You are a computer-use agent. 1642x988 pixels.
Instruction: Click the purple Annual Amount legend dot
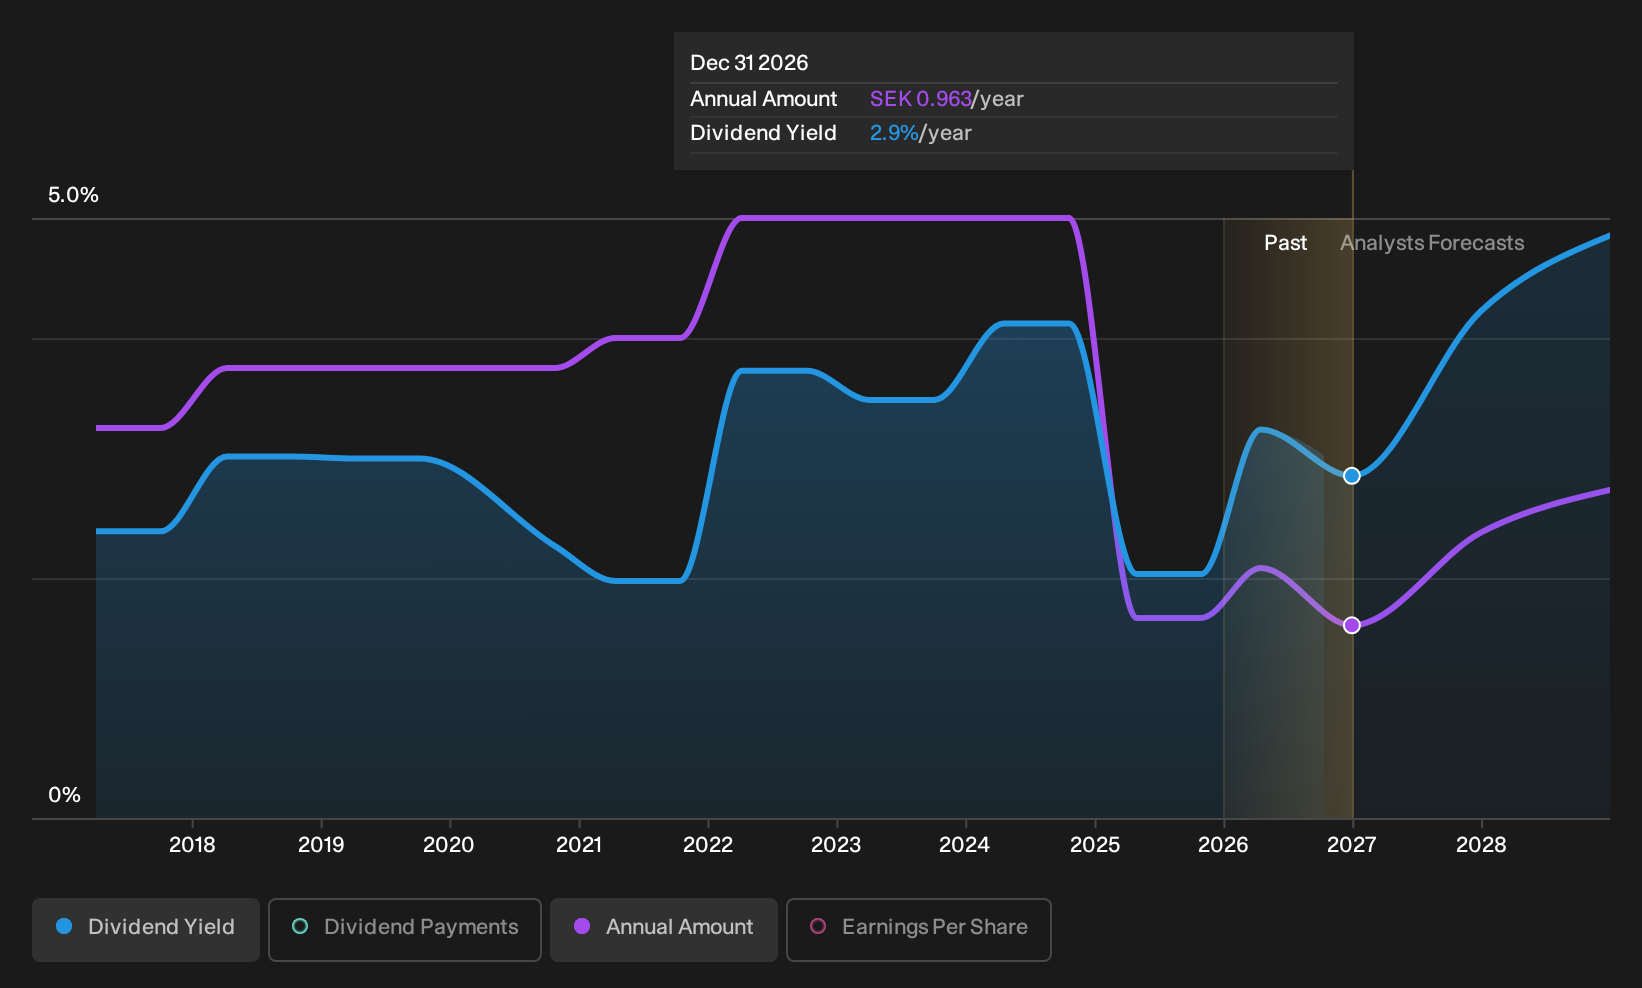point(582,927)
